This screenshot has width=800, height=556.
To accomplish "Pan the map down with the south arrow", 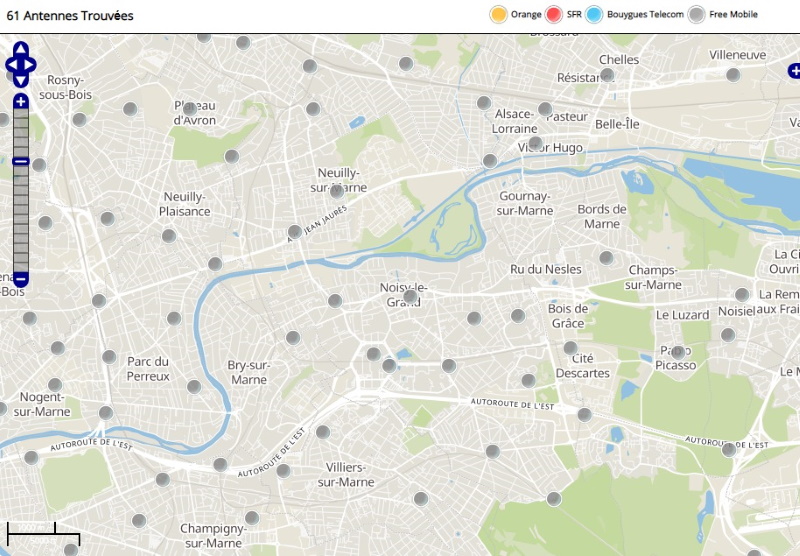I will point(21,80).
